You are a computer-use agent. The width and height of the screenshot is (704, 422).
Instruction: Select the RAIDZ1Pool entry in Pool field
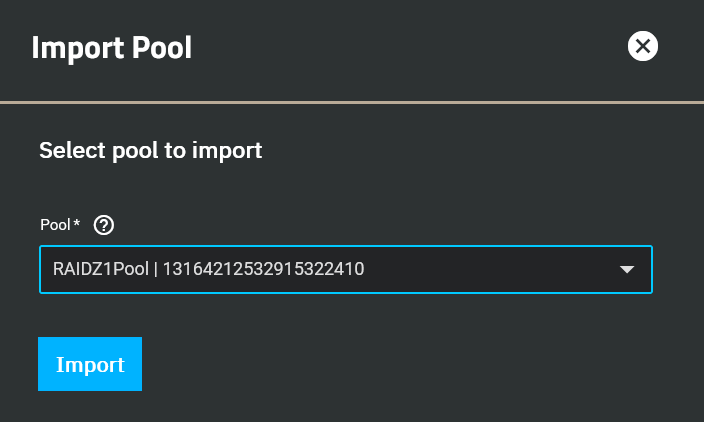pos(101,269)
